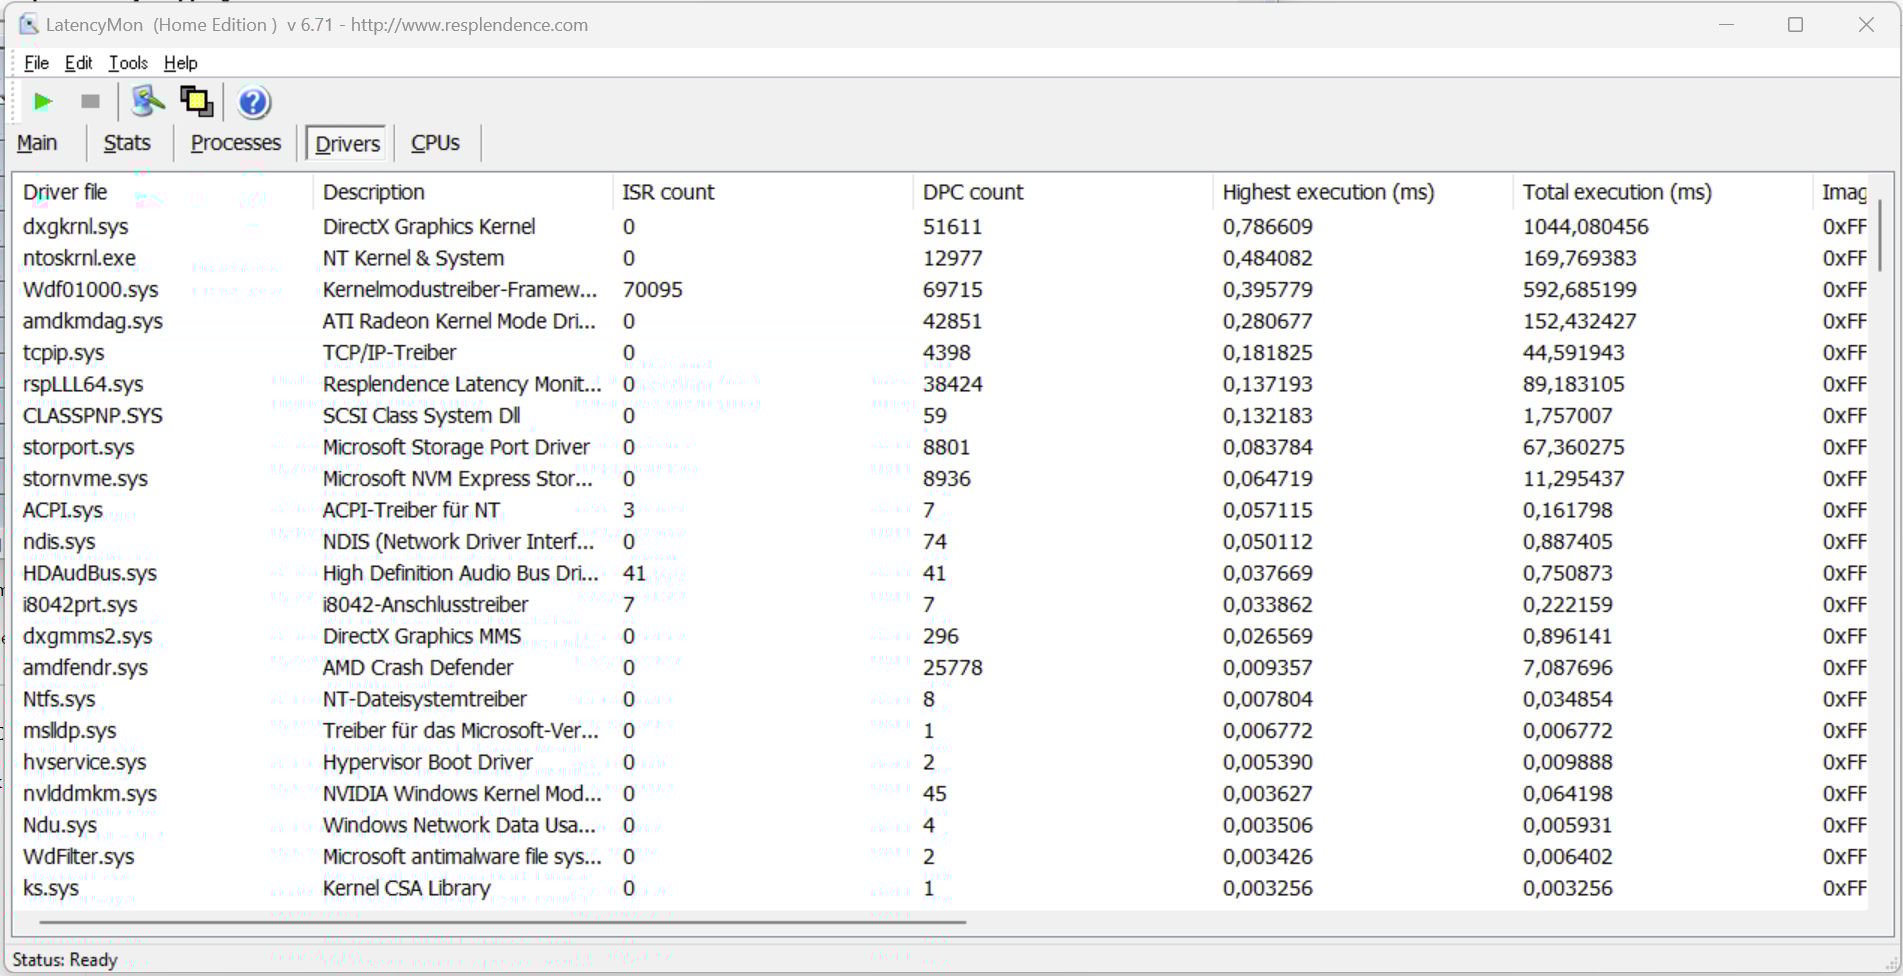
Task: Select the WdFilter.sys driver row
Action: (x=940, y=857)
